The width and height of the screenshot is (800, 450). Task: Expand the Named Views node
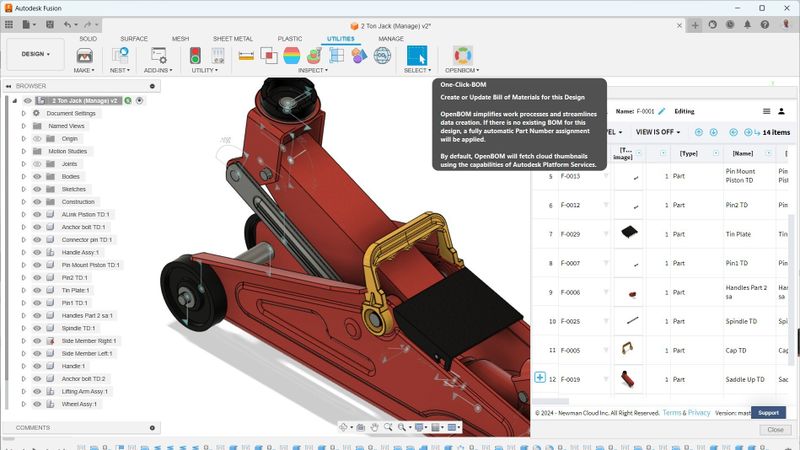[23, 126]
